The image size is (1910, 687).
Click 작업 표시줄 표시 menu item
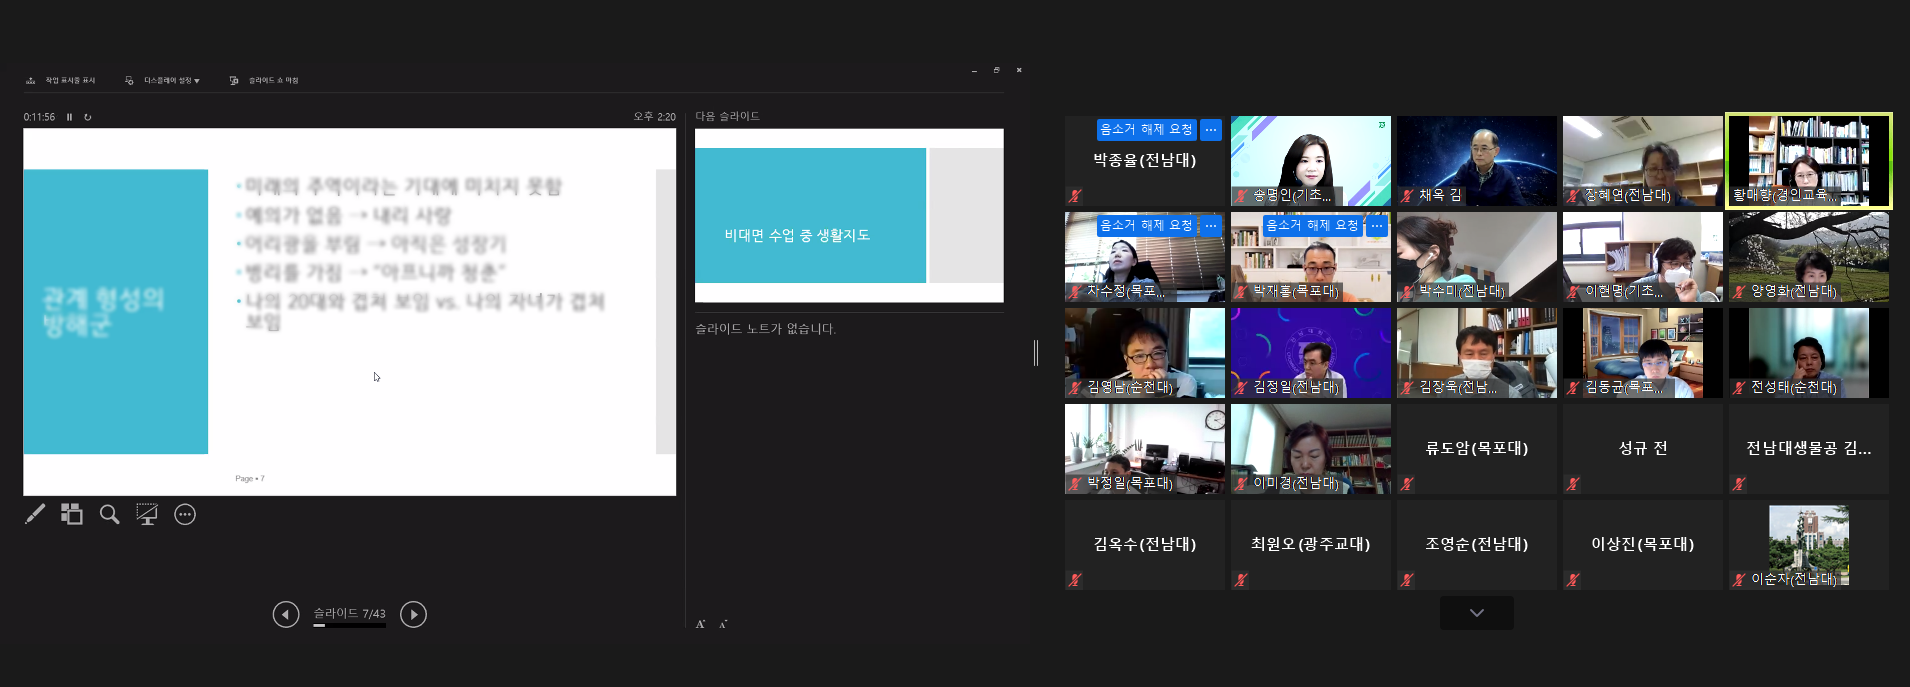click(61, 80)
